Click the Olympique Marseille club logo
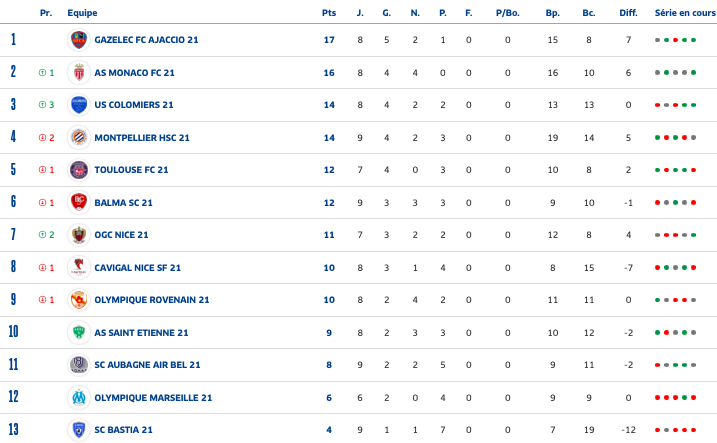 tap(79, 397)
